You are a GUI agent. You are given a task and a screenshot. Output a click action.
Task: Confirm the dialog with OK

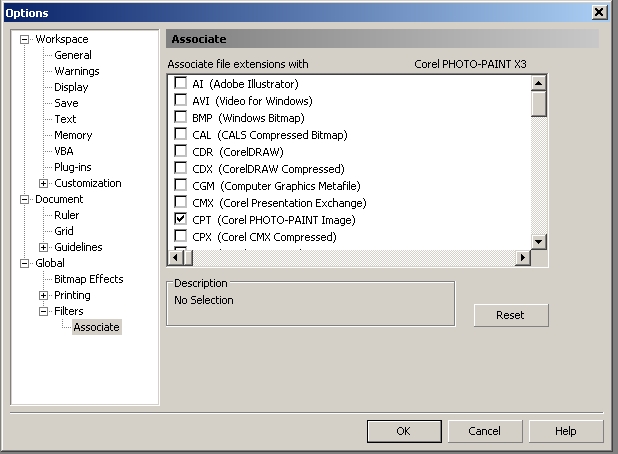click(403, 431)
